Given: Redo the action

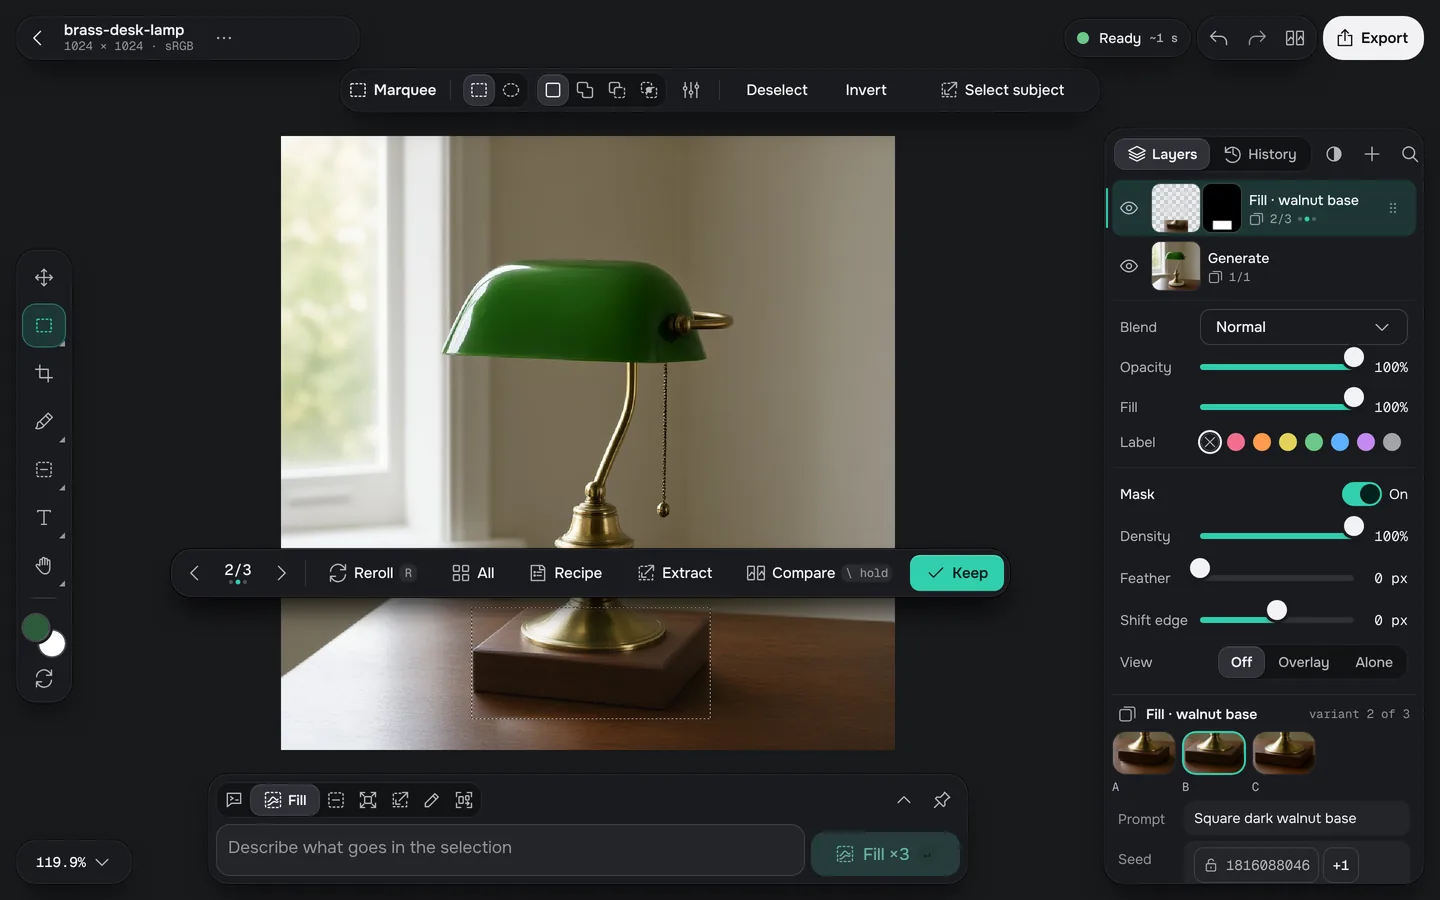Looking at the screenshot, I should [x=1257, y=38].
